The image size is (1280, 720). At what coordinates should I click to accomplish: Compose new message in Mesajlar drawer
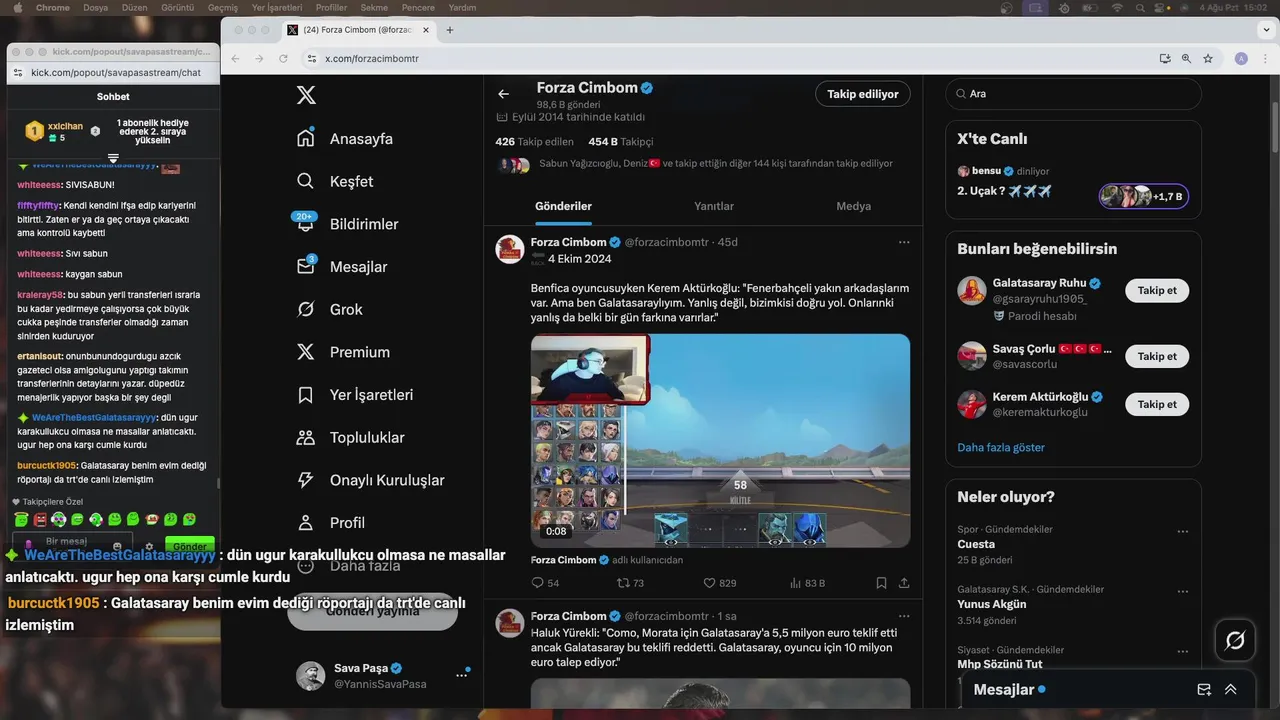click(x=1204, y=689)
